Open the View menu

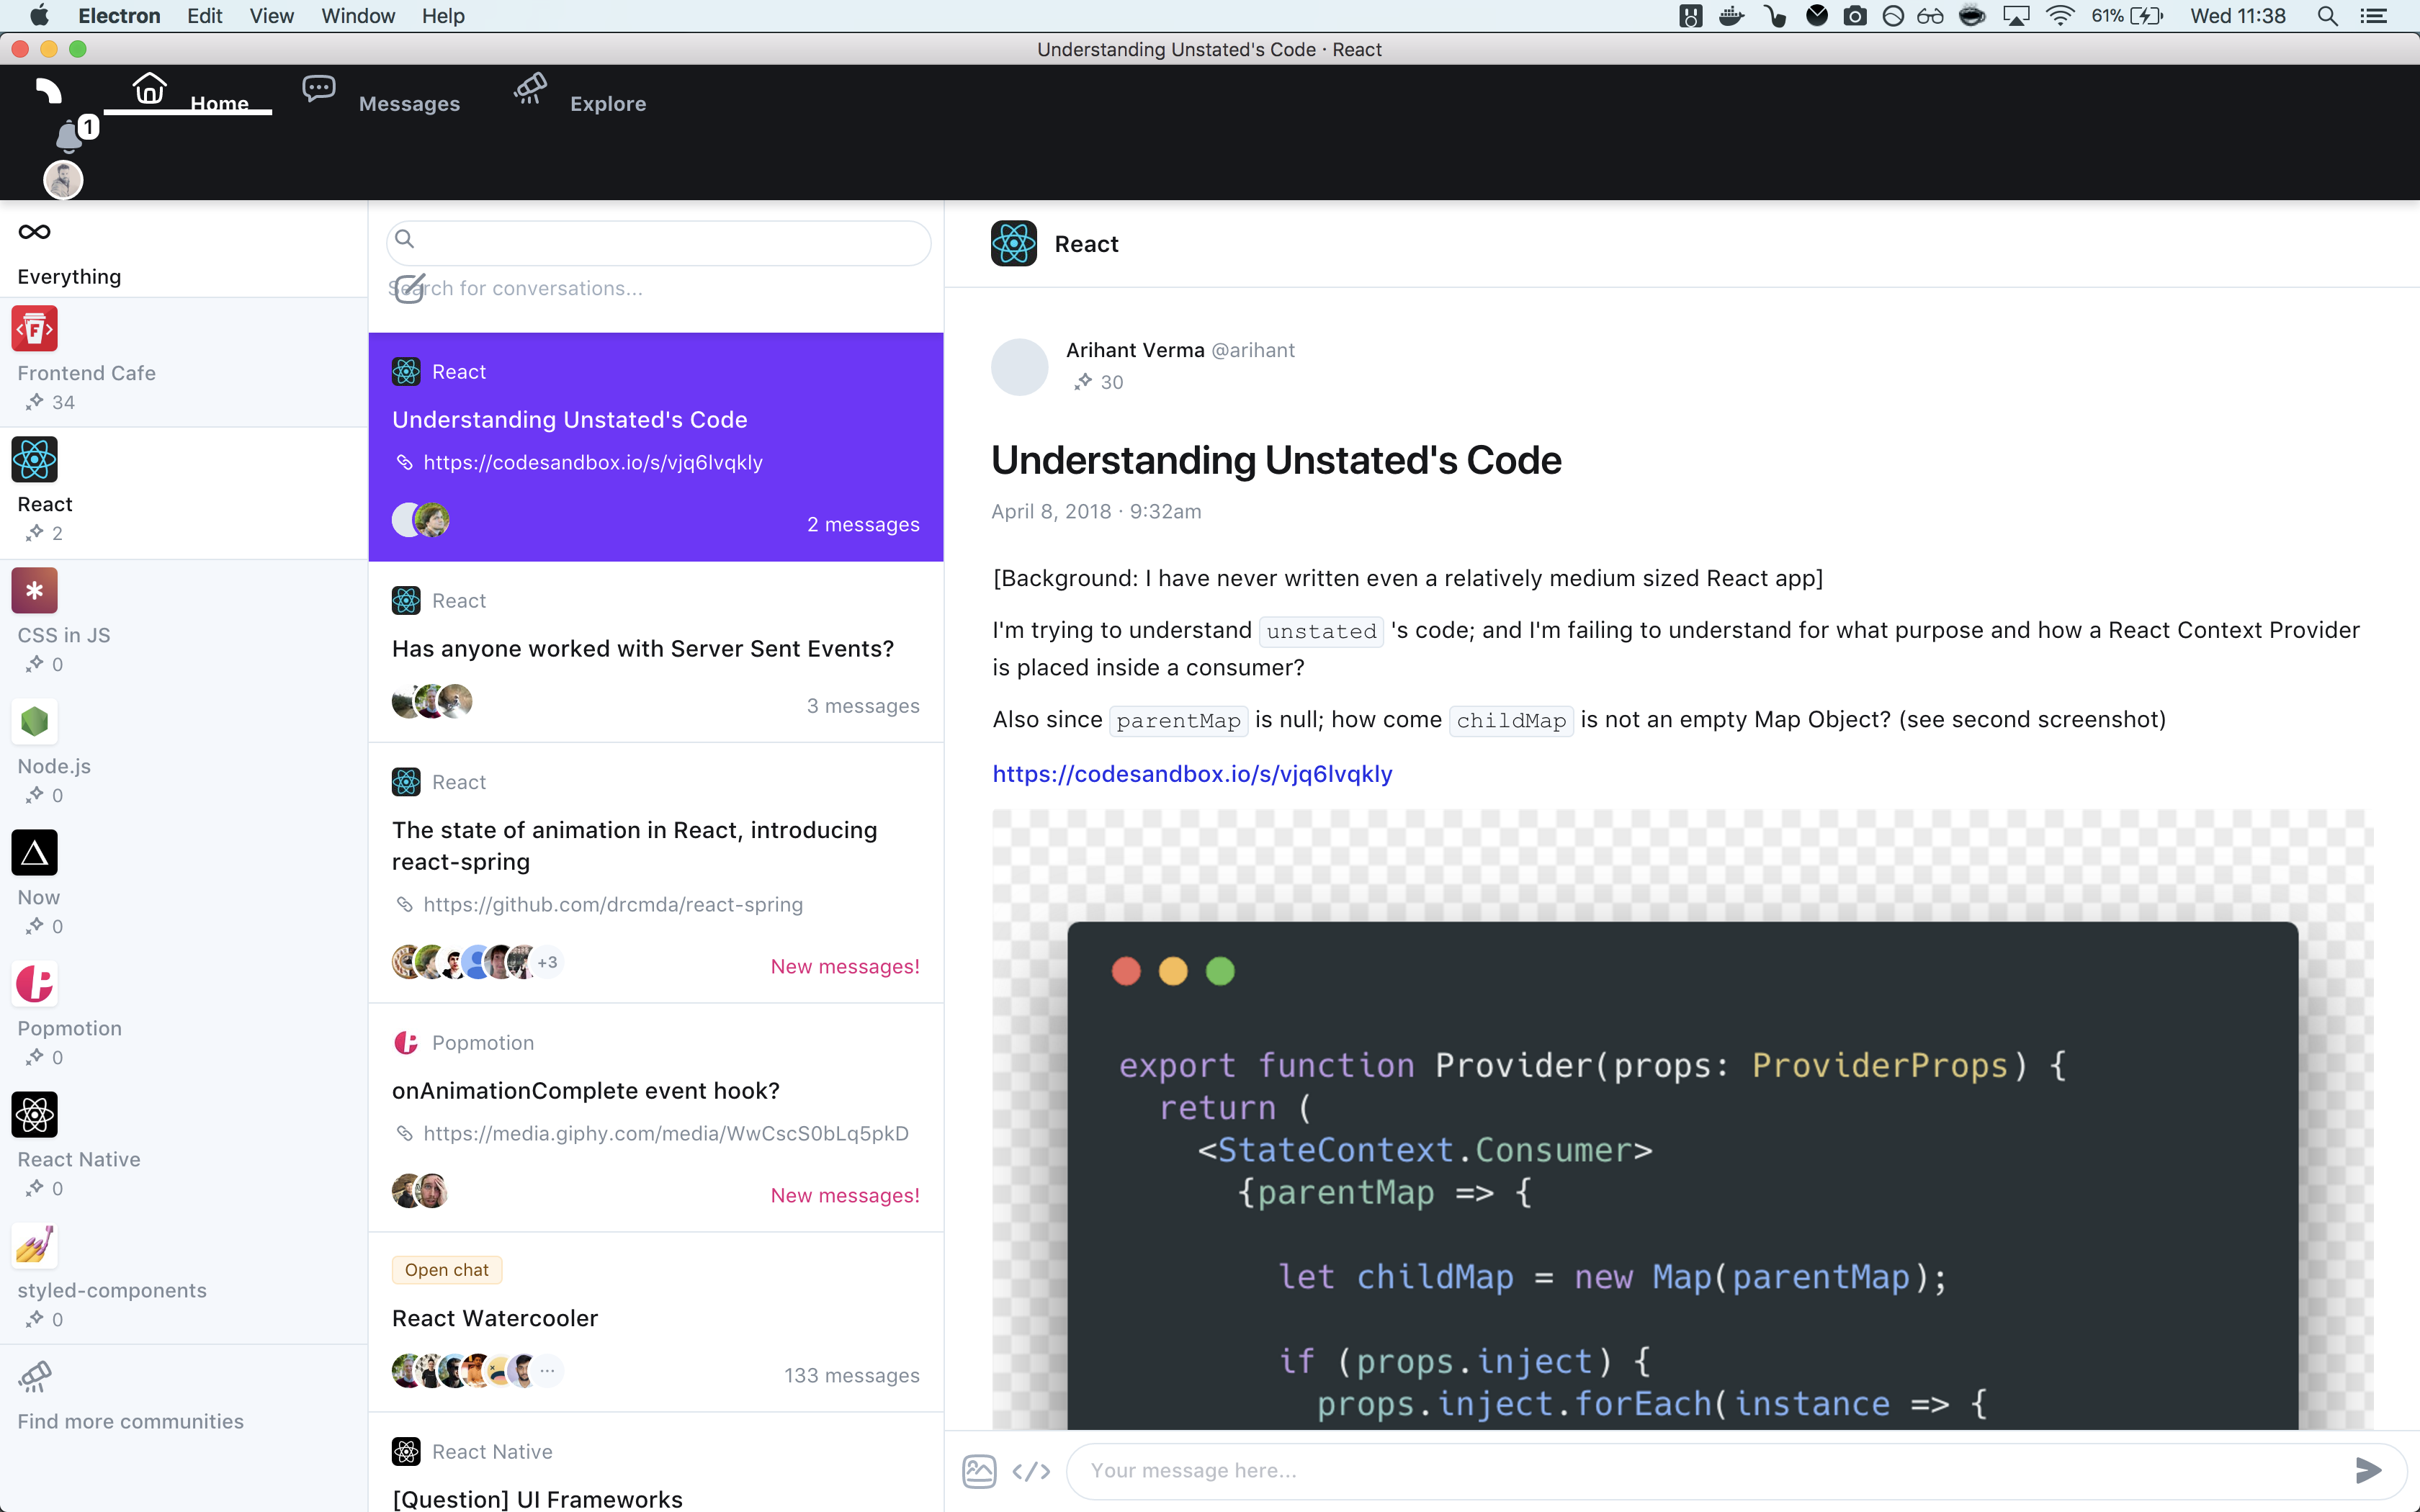pyautogui.click(x=272, y=16)
